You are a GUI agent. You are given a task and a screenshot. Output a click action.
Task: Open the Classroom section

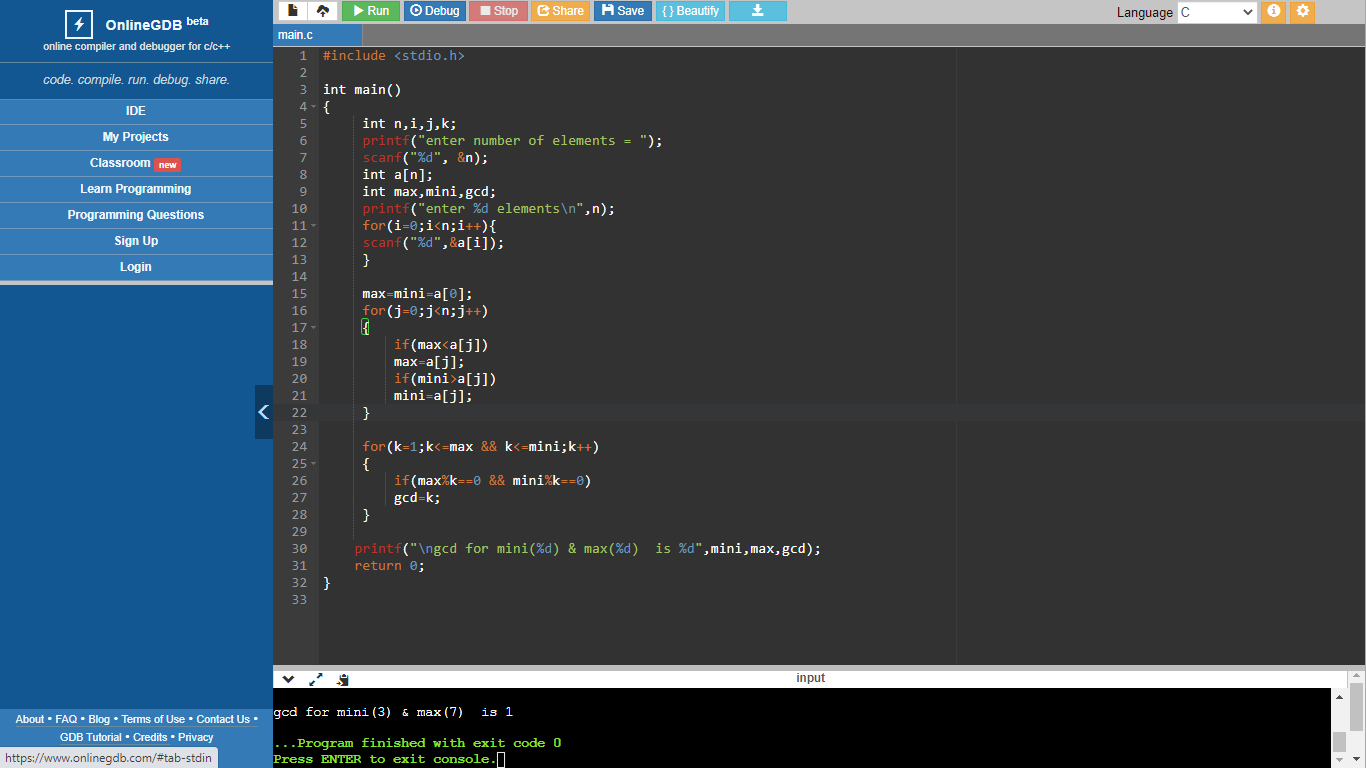(120, 163)
